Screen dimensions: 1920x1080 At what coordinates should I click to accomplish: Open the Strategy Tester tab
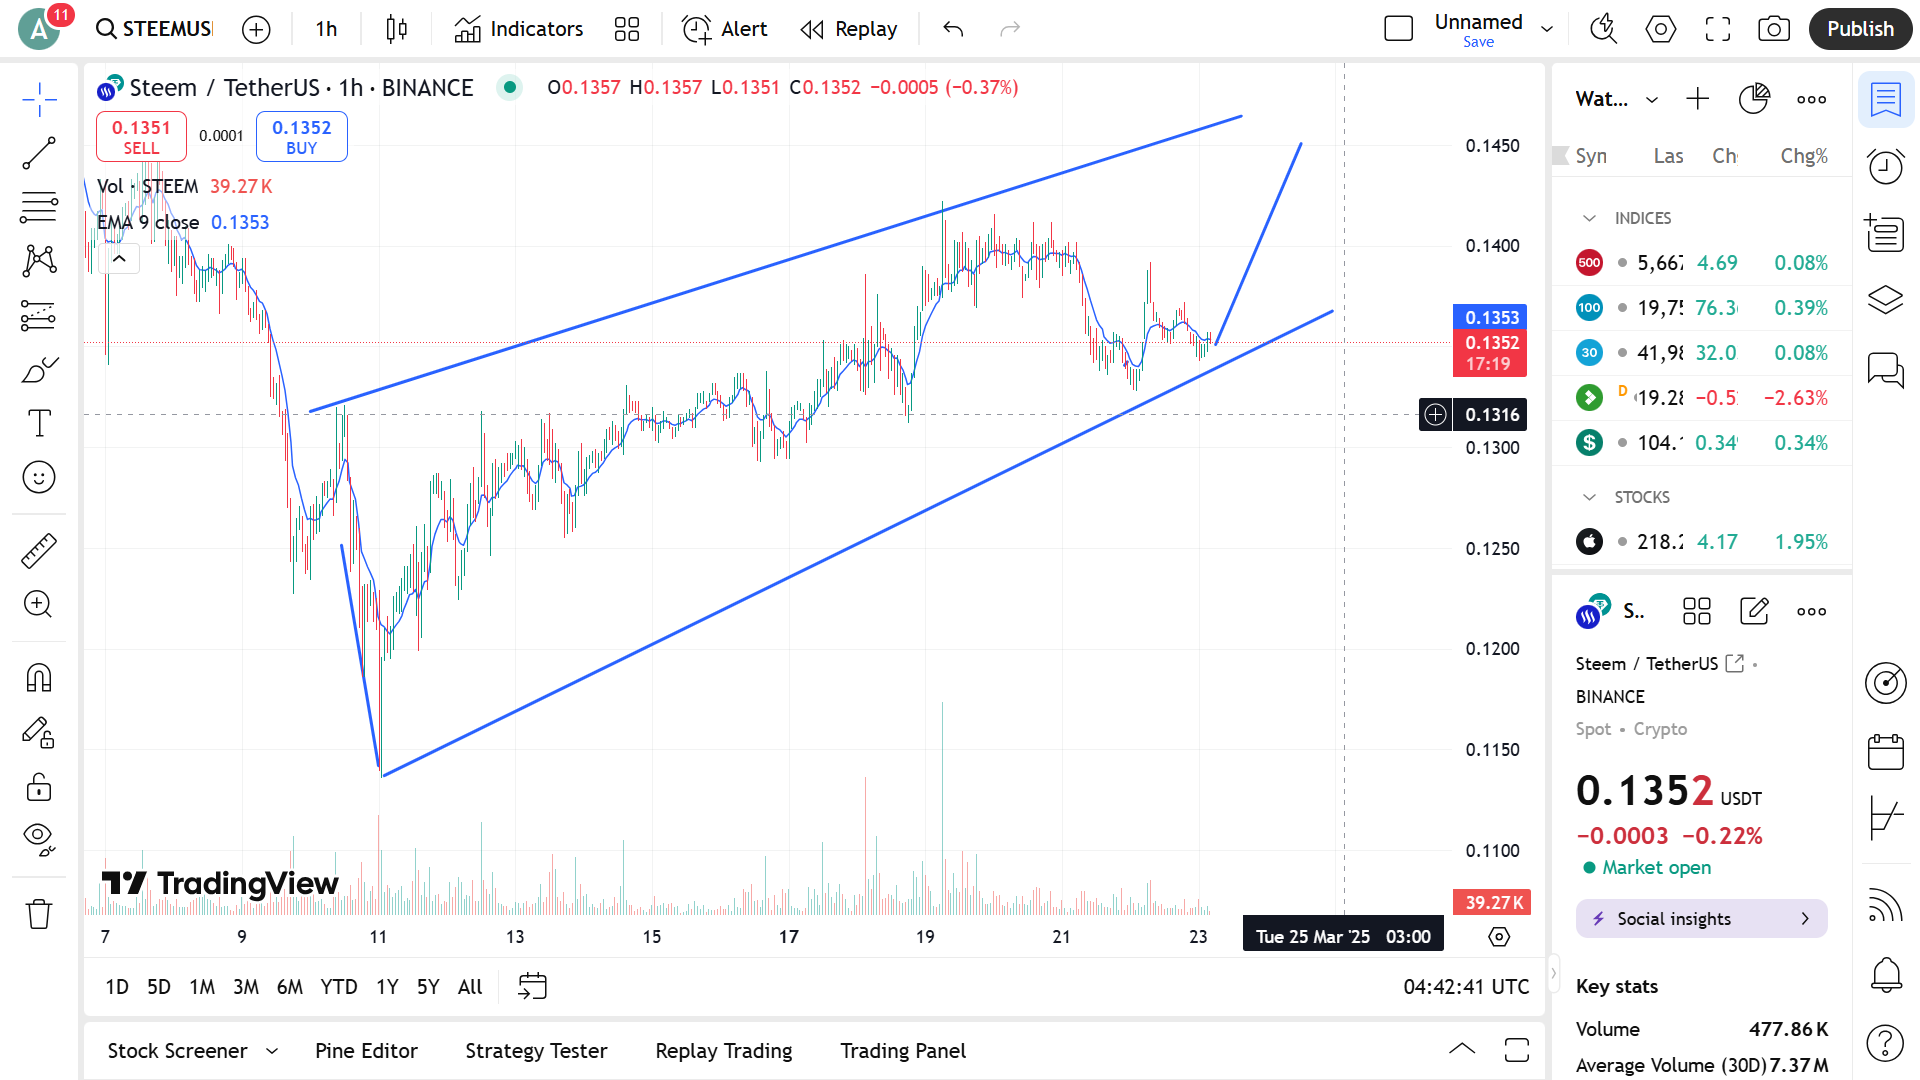point(536,1051)
